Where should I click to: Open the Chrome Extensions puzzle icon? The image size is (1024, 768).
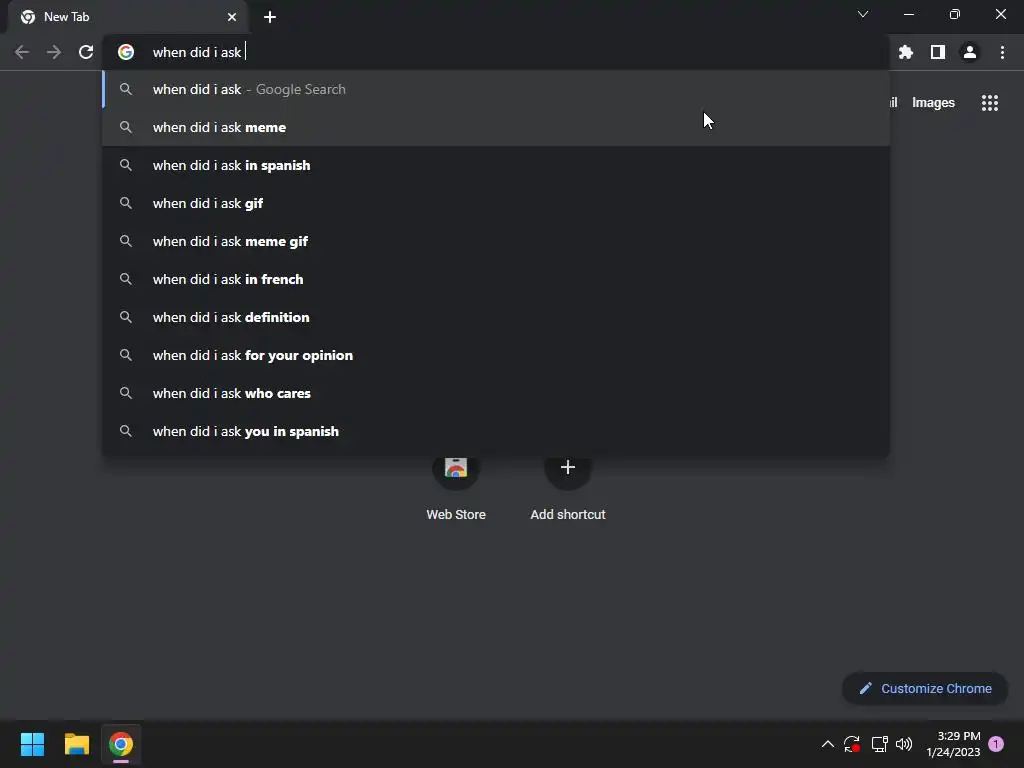905,52
